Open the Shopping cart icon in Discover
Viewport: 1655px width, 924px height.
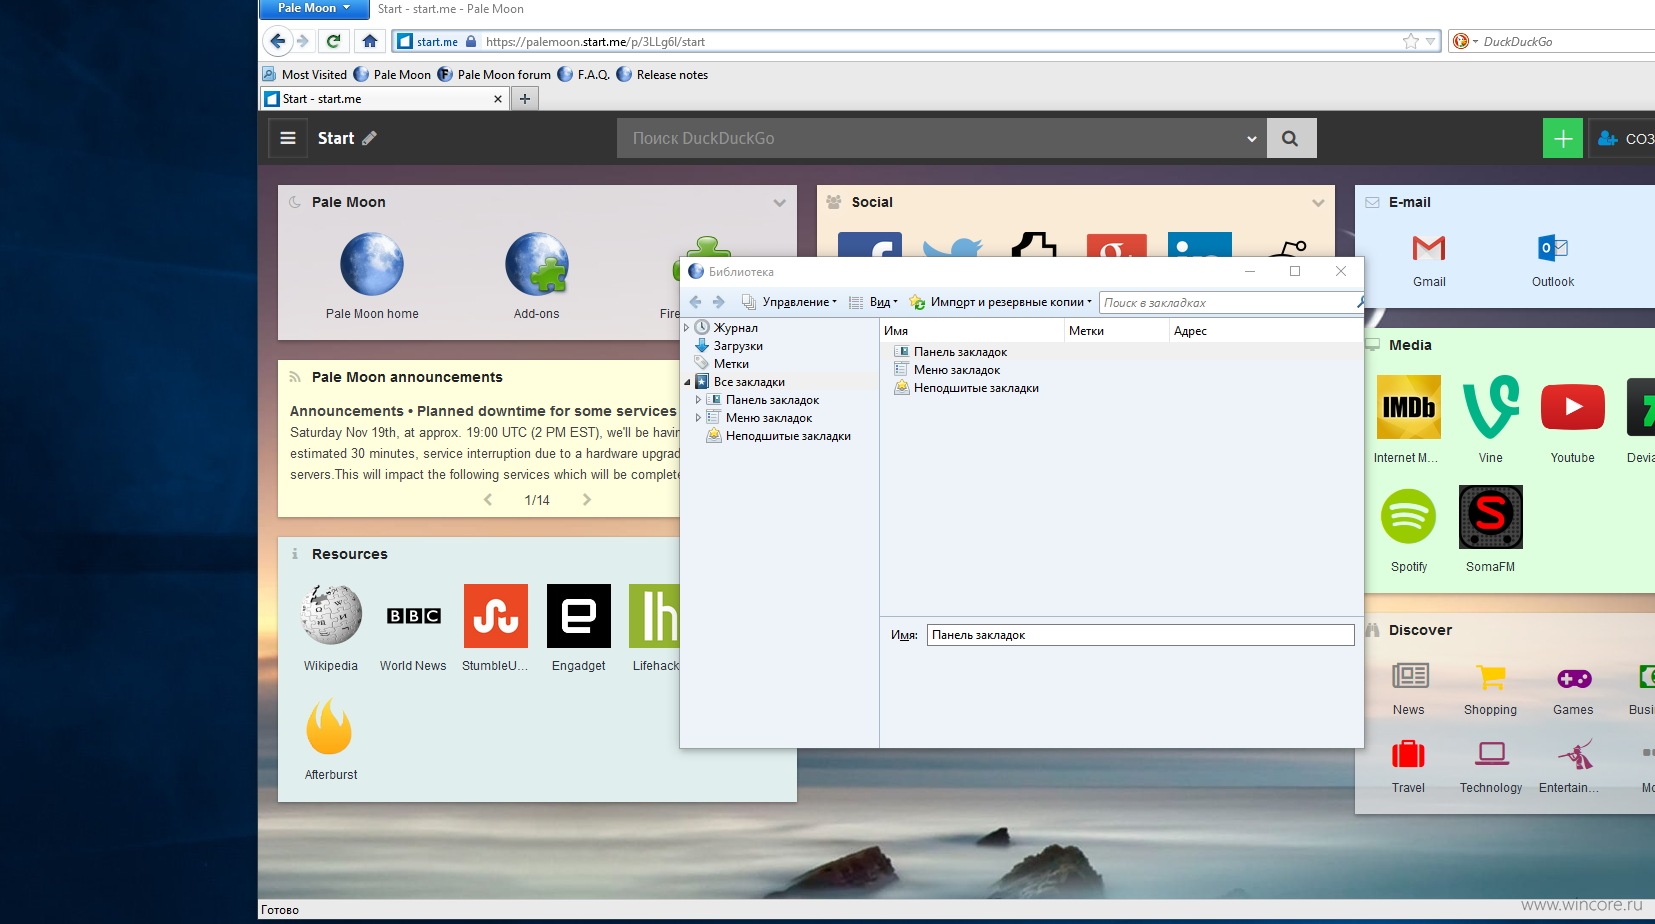click(1491, 678)
